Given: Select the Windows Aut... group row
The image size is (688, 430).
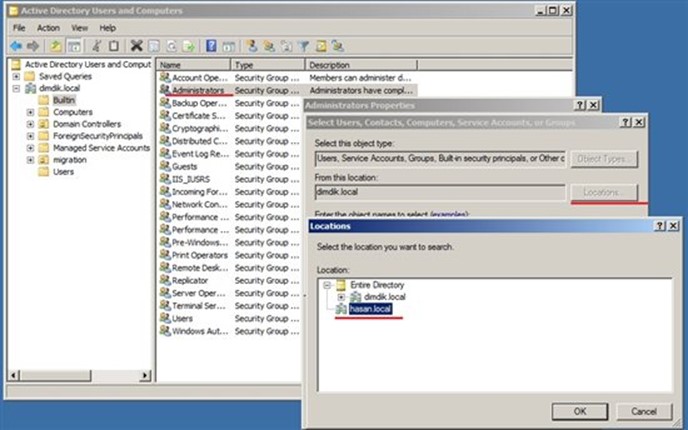Looking at the screenshot, I should tap(230, 331).
